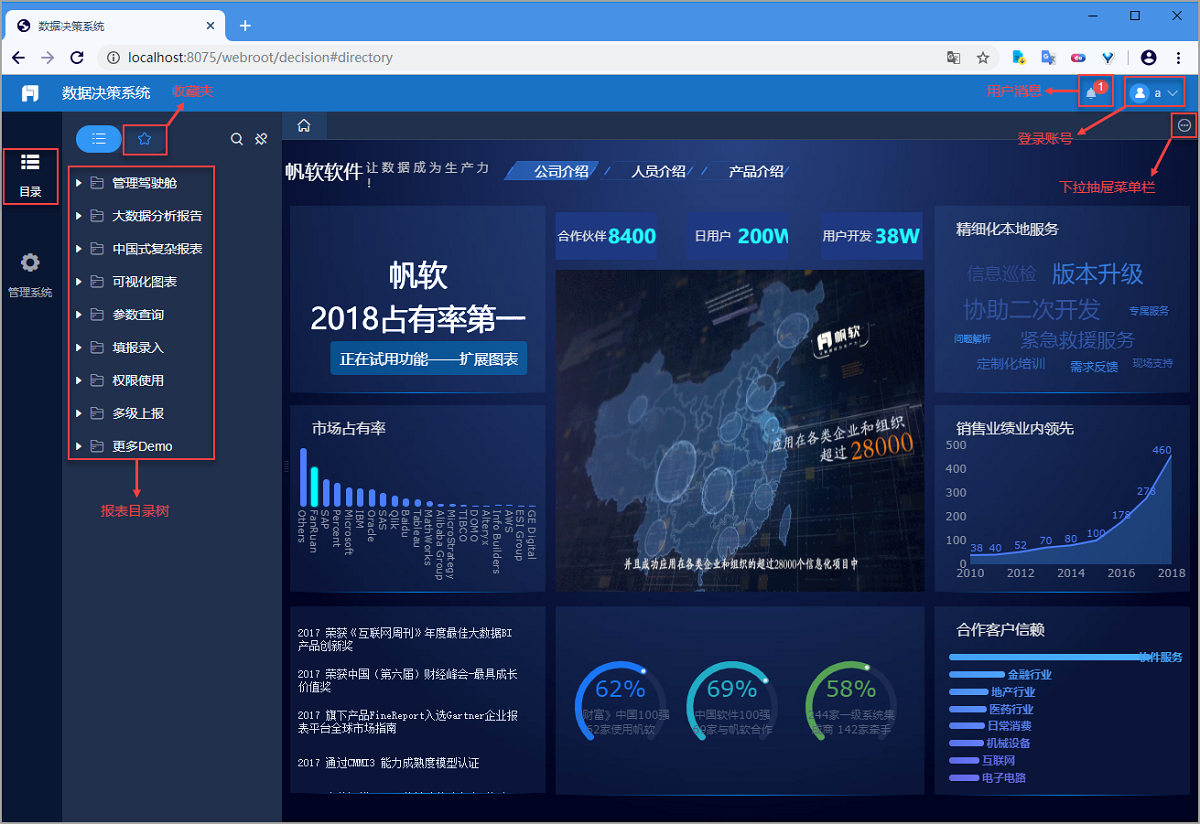Click the 合作伙伴 8400 statistic

[x=607, y=236]
